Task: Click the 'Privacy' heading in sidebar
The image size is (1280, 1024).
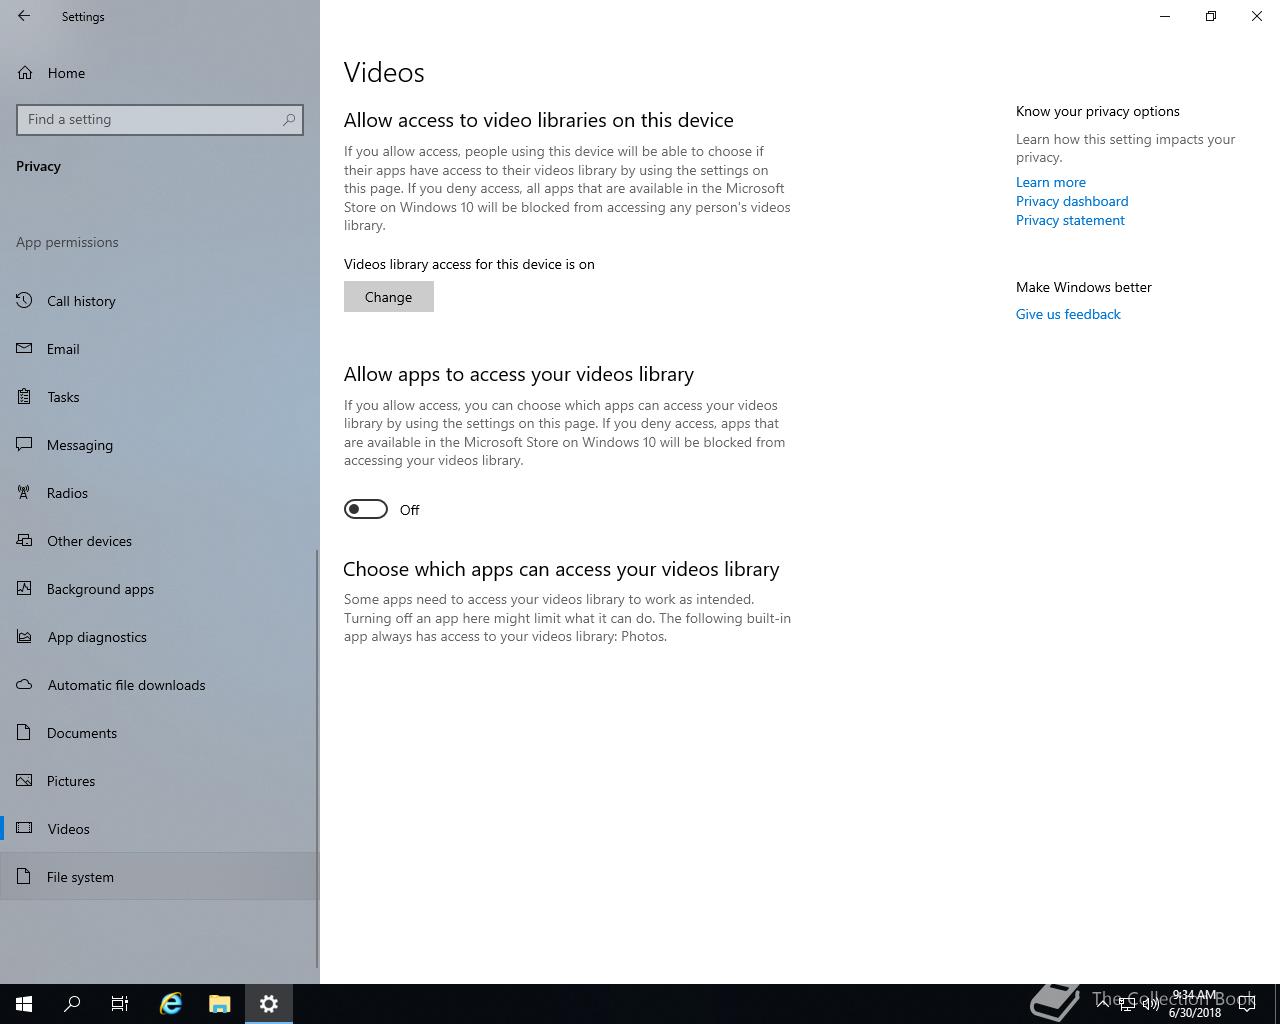Action: point(38,166)
